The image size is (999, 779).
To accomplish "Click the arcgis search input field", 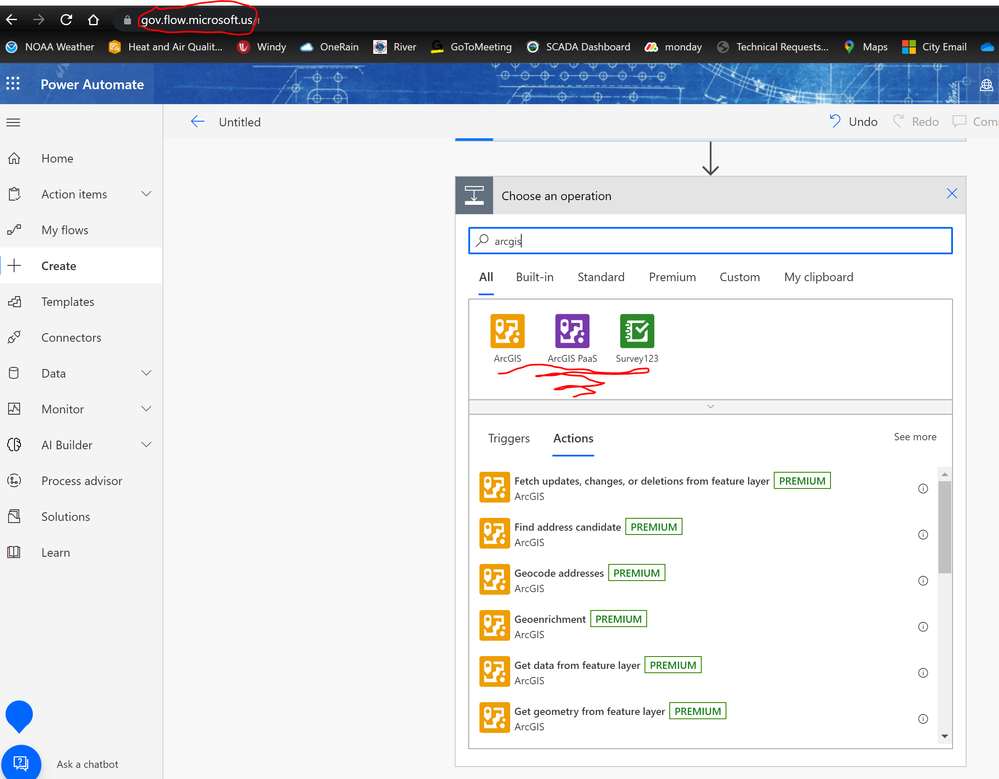I will (710, 241).
